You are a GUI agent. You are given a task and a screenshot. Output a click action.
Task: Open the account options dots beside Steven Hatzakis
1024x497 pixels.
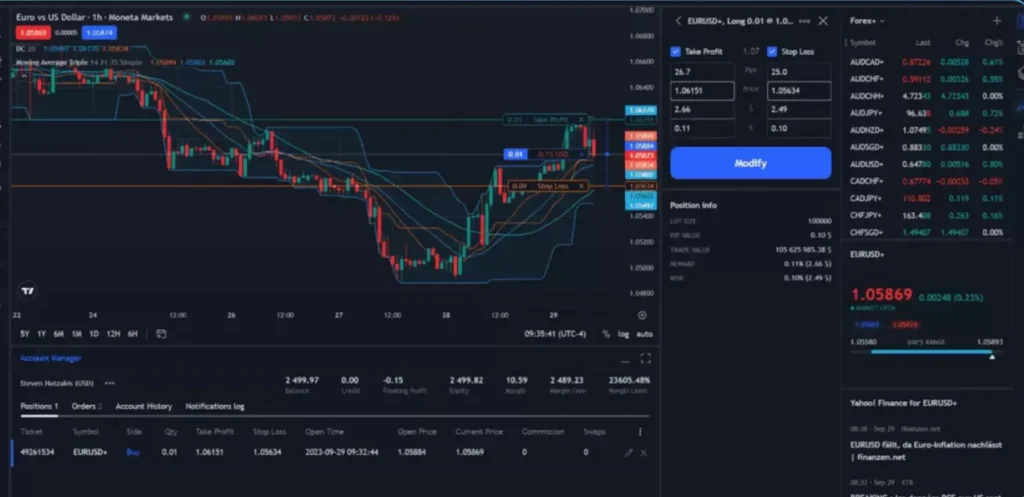click(110, 383)
